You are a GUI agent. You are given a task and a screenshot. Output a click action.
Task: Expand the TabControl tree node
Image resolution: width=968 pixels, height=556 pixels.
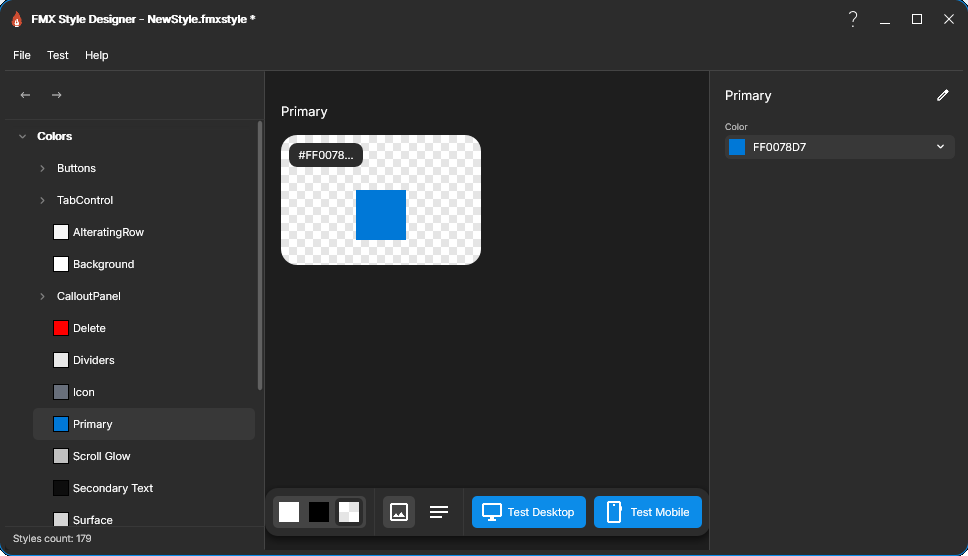42,201
